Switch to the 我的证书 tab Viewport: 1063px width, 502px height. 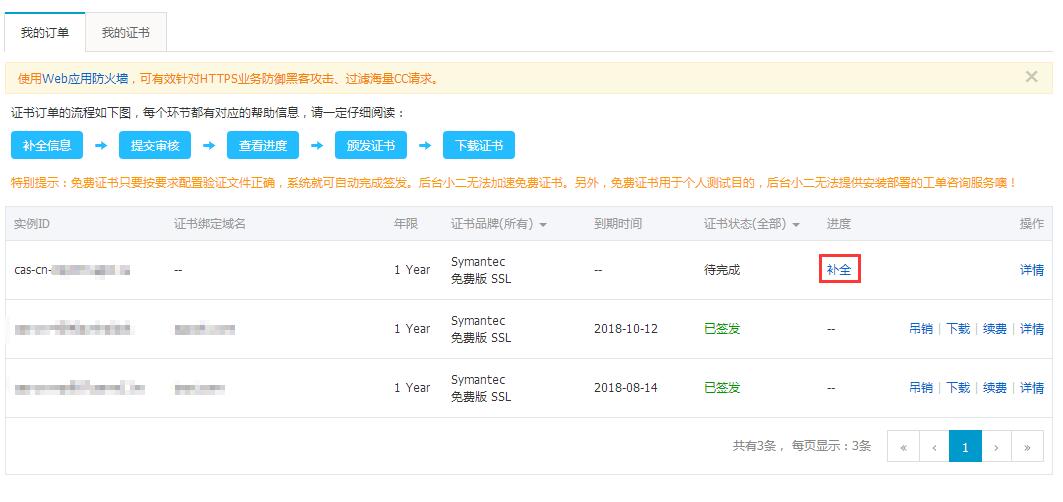pos(125,33)
